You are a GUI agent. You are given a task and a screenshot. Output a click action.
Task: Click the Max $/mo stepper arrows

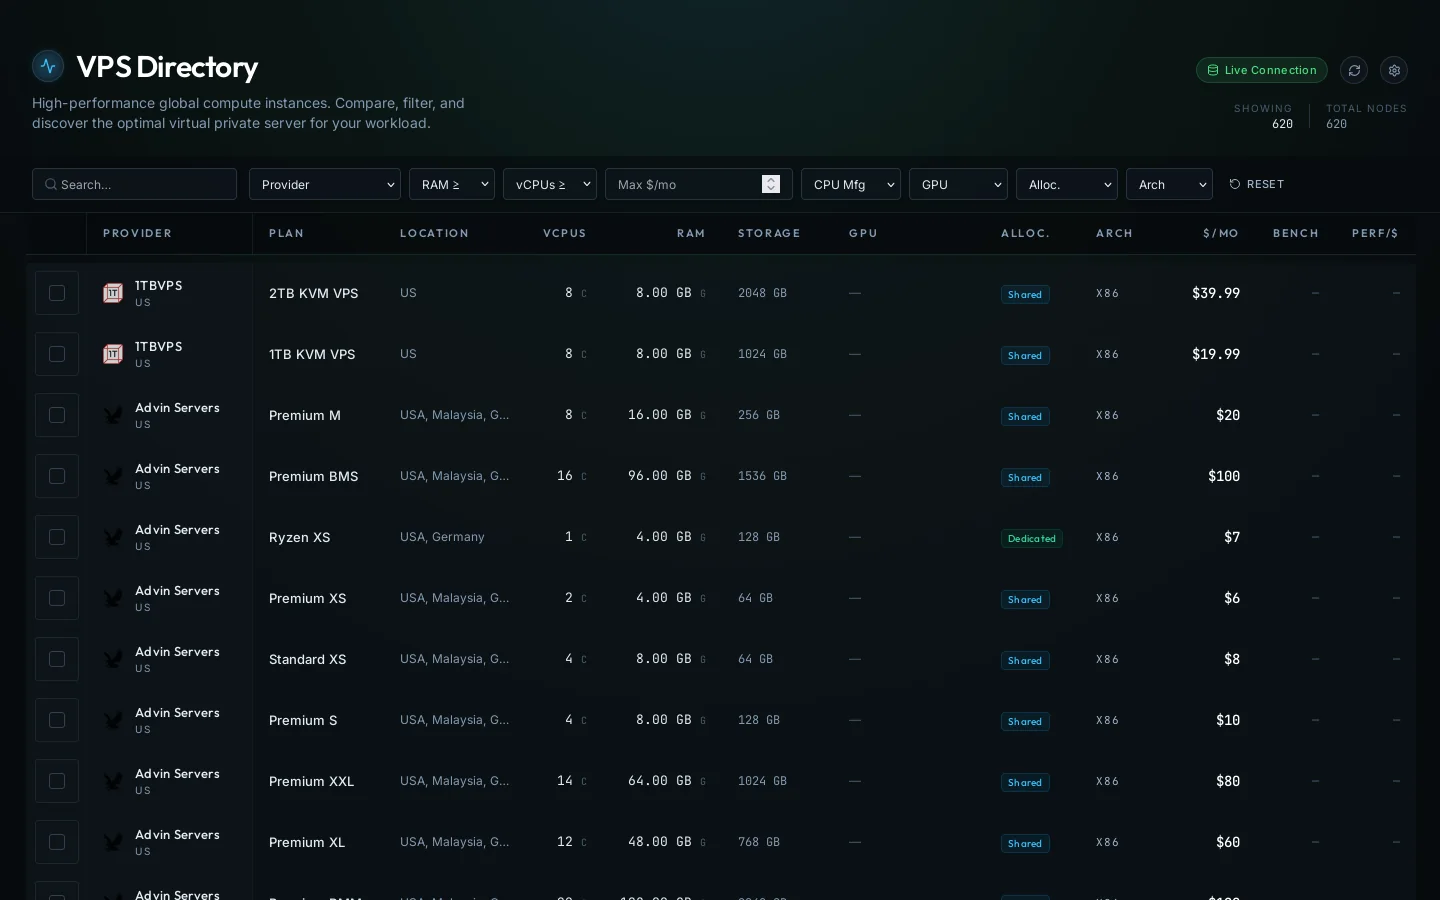[771, 184]
